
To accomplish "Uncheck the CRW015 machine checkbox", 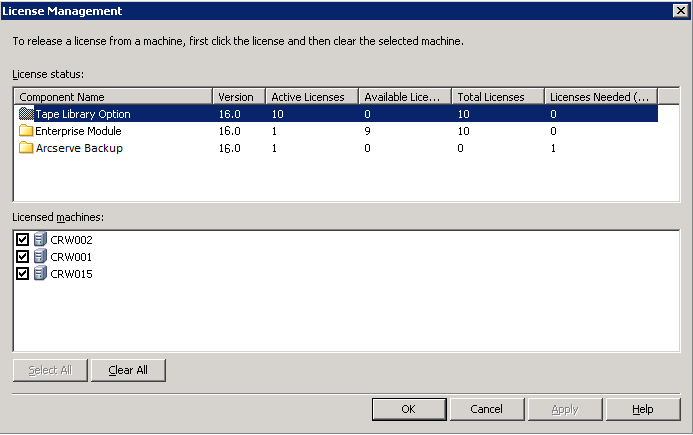I will 23,274.
